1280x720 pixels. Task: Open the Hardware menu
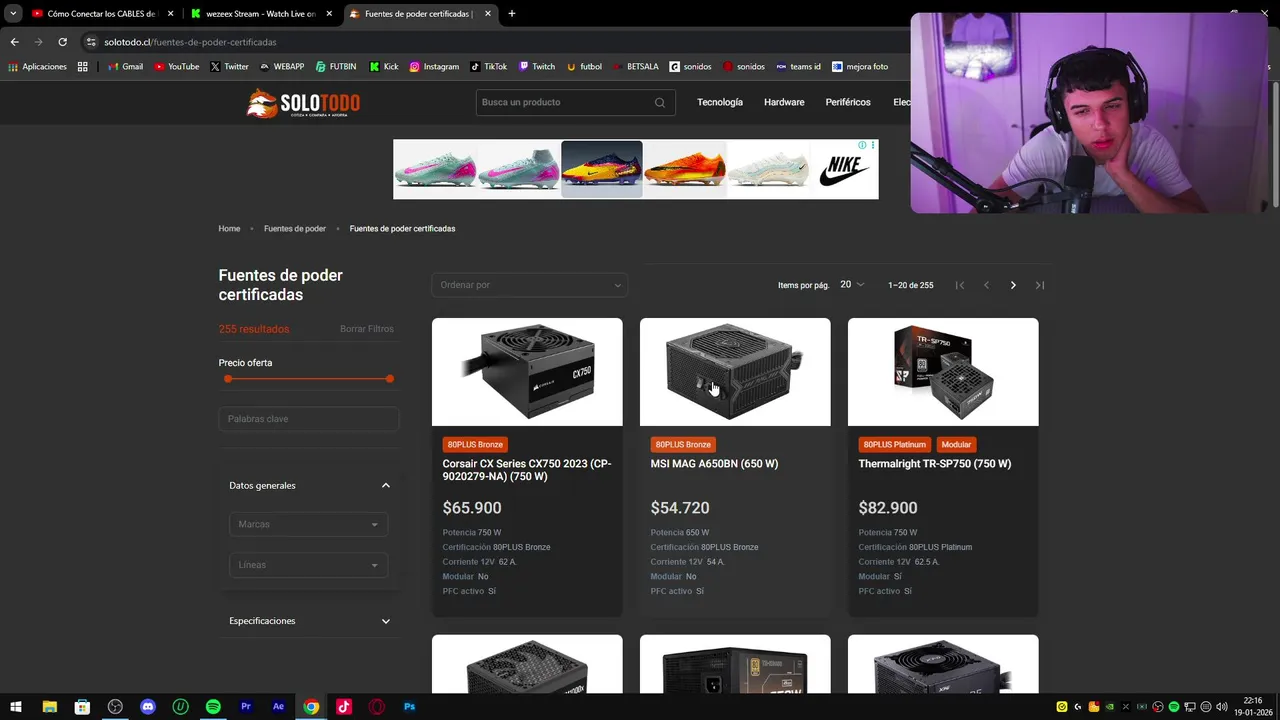784,102
